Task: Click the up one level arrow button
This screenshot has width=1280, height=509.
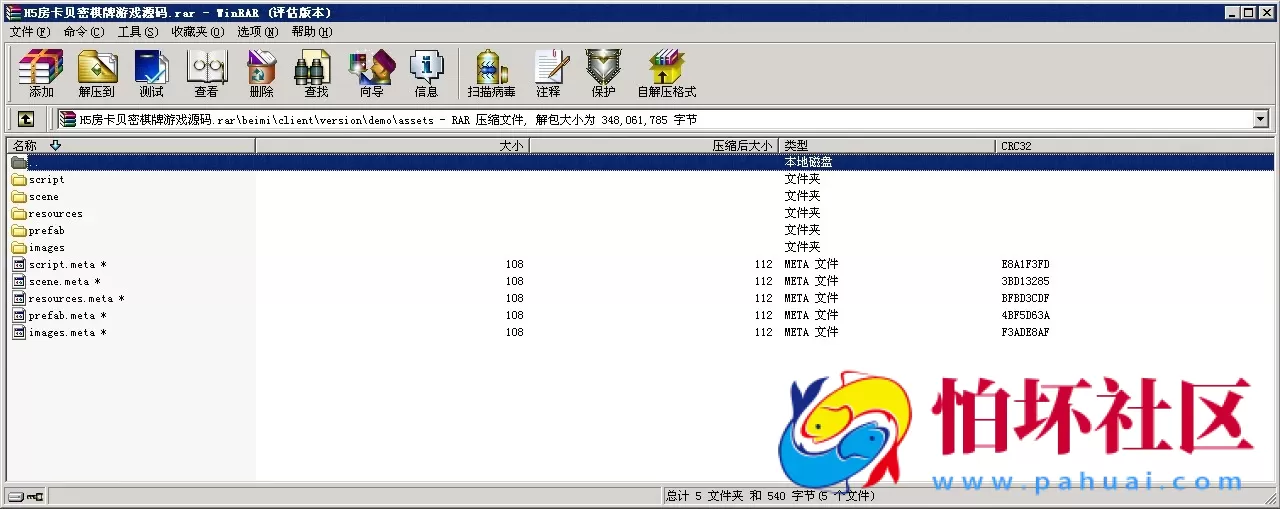Action: pyautogui.click(x=26, y=120)
